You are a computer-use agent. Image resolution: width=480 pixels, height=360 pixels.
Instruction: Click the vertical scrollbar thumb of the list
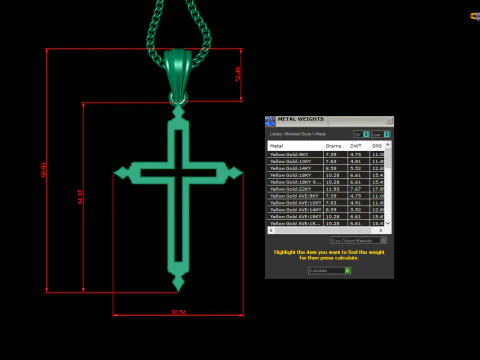click(388, 158)
